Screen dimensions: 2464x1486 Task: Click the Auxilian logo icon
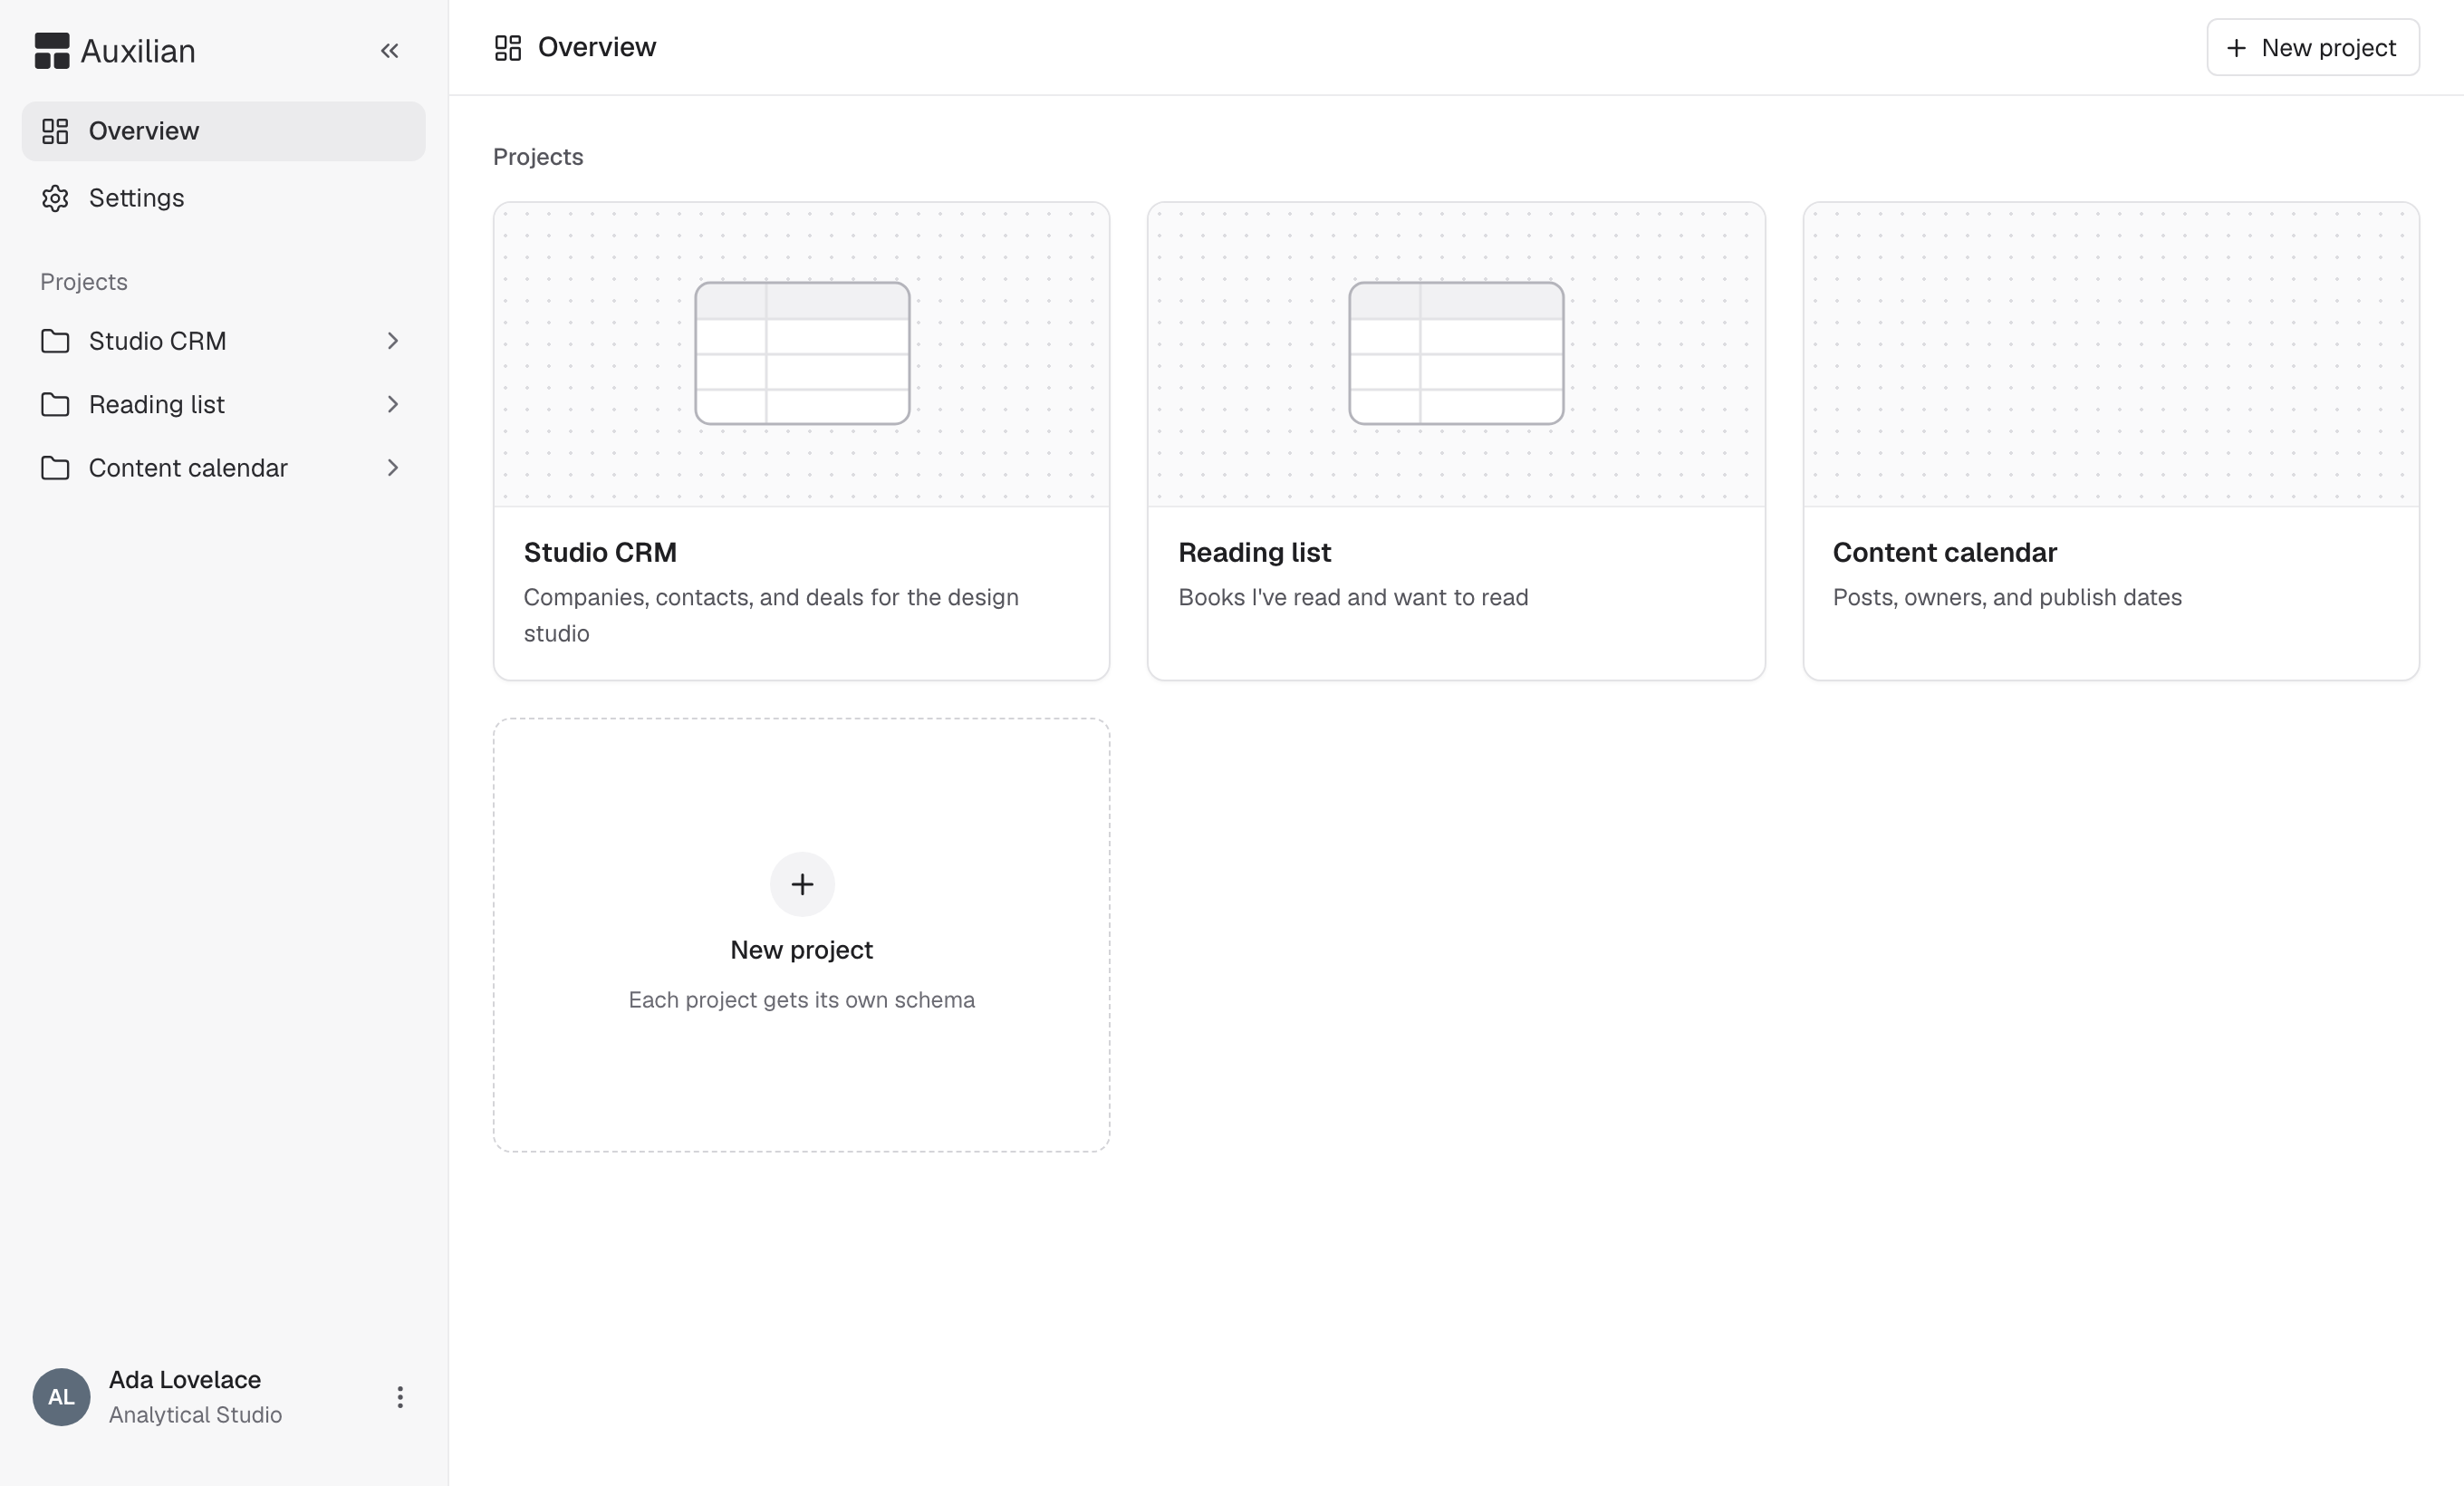point(52,51)
